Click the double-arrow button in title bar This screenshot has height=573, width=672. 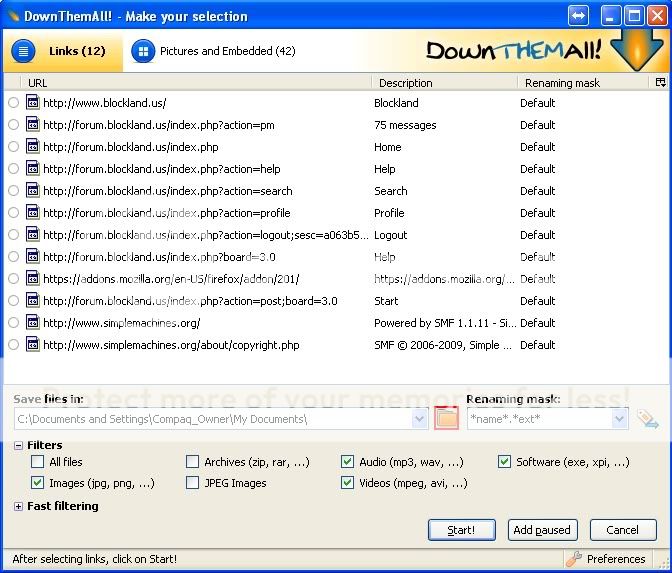[578, 16]
